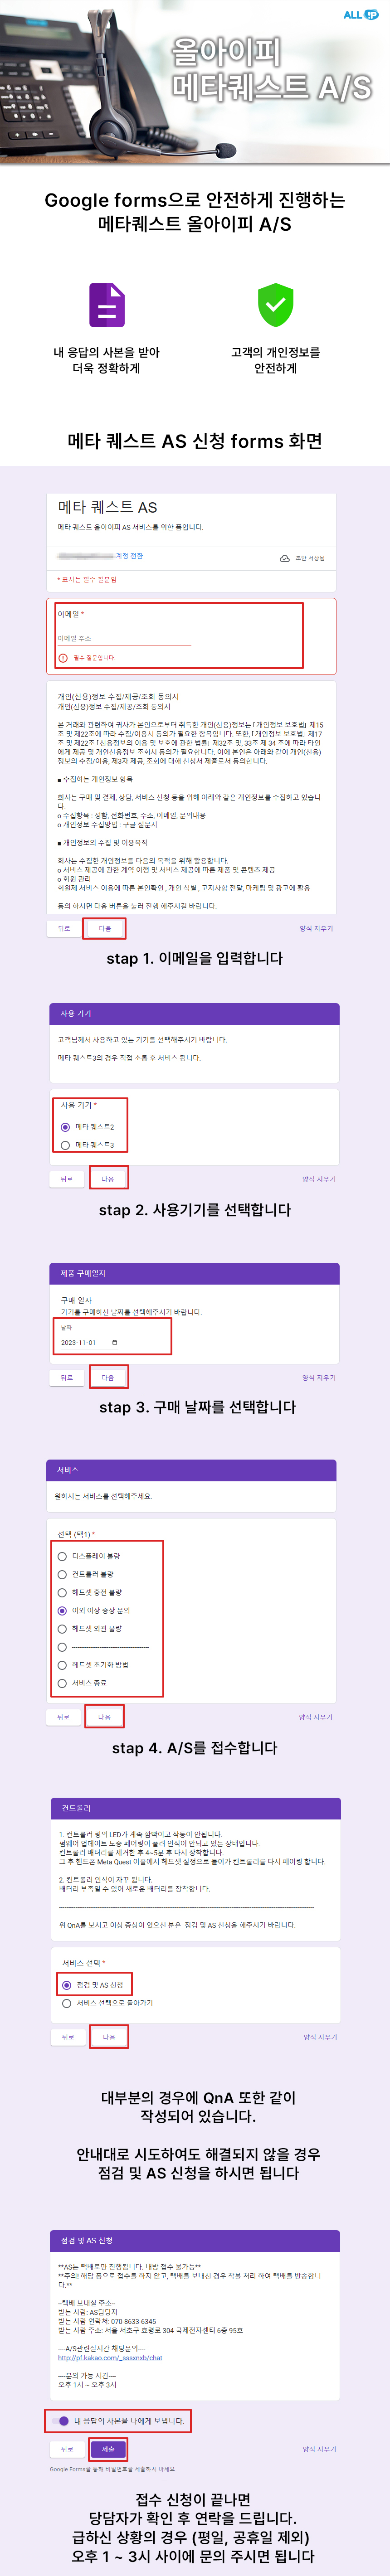Open the calendar icon in the date field

[115, 1343]
